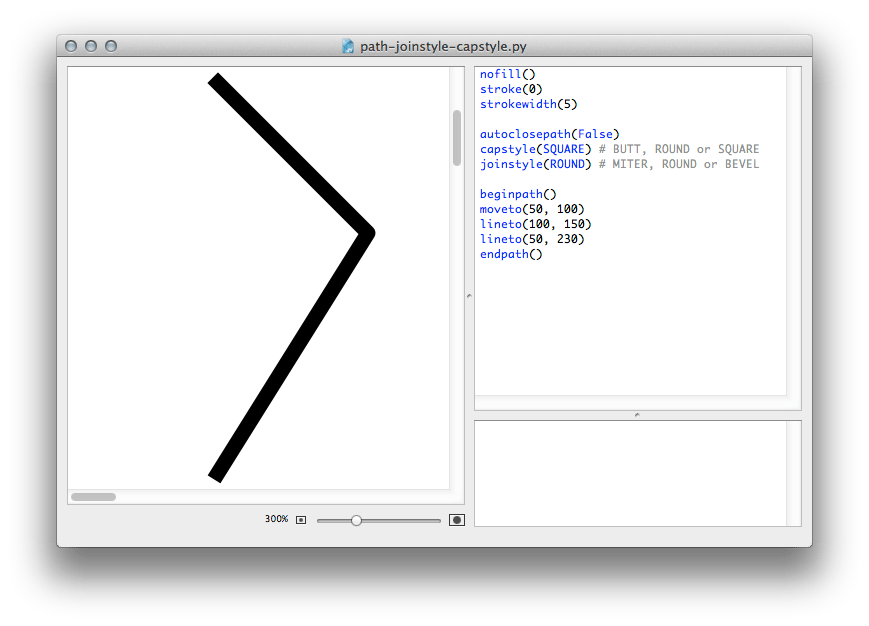
Task: Click the window title path-joinstyle-capstyle.py
Action: click(443, 47)
